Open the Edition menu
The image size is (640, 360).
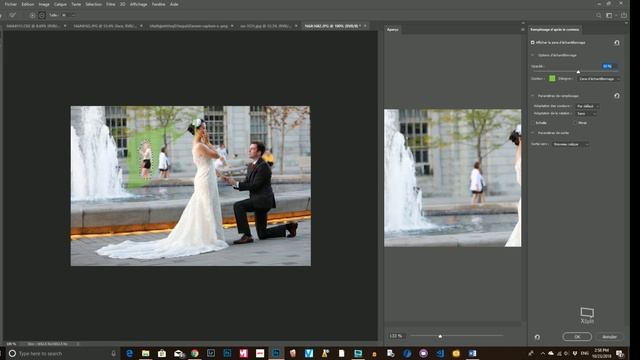(x=28, y=4)
